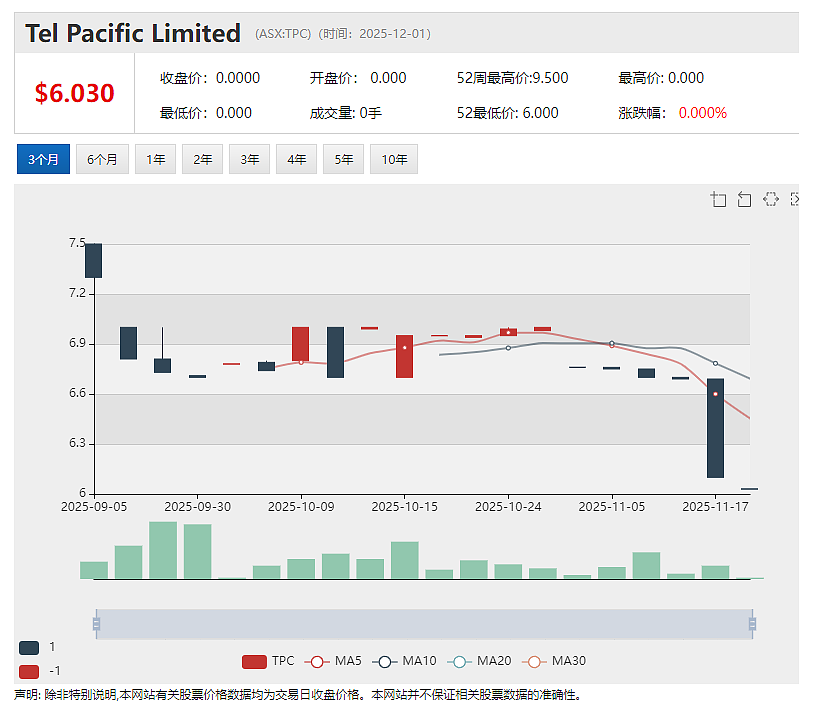
Task: Switch to the 6个月 time range
Action: pos(102,159)
